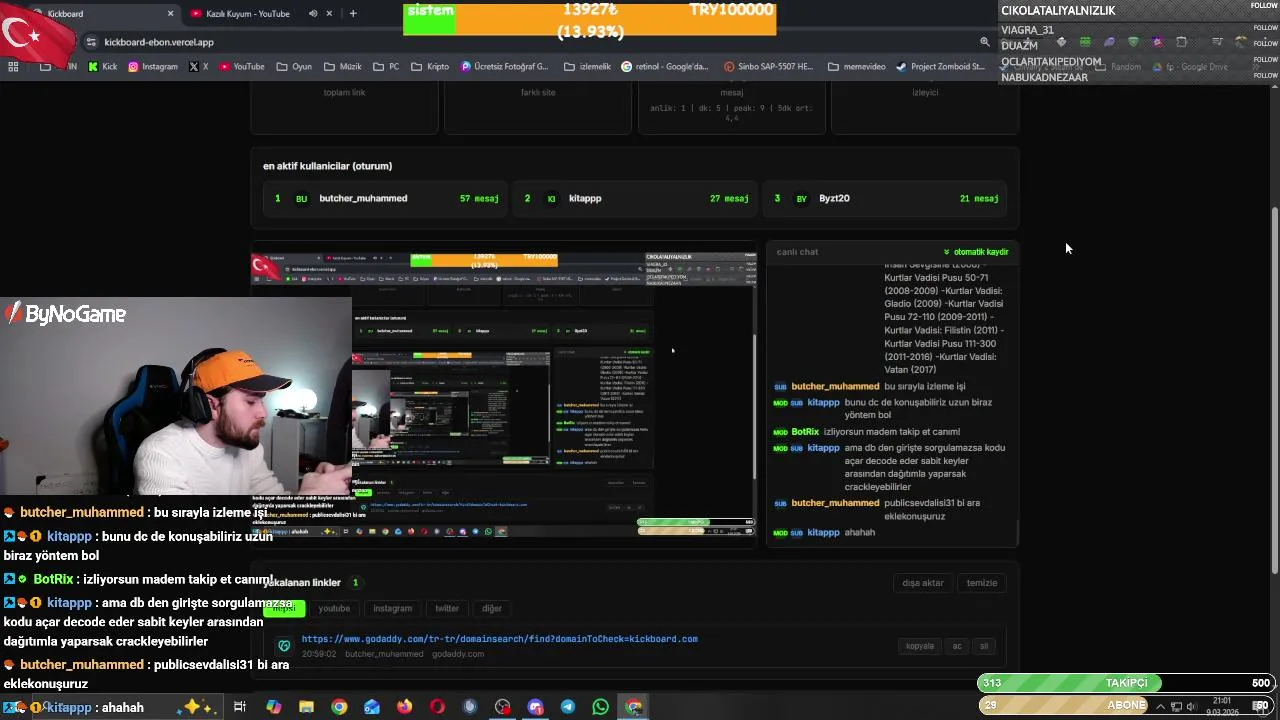This screenshot has height=720, width=1280.
Task: Click the green godaddy site icon
Action: pos(284,646)
